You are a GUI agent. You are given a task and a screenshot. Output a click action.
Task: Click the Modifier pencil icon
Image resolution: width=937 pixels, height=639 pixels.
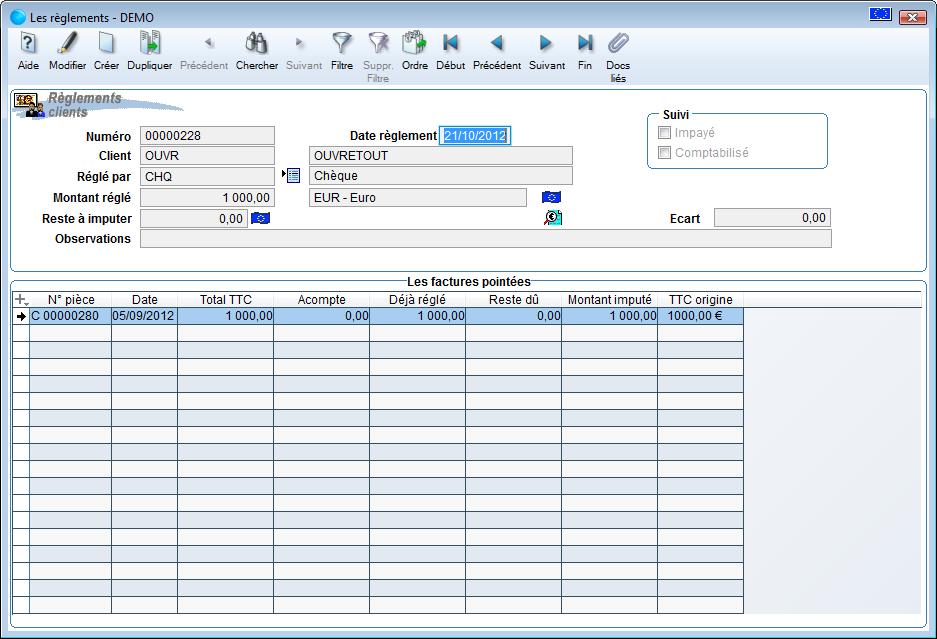(x=67, y=43)
